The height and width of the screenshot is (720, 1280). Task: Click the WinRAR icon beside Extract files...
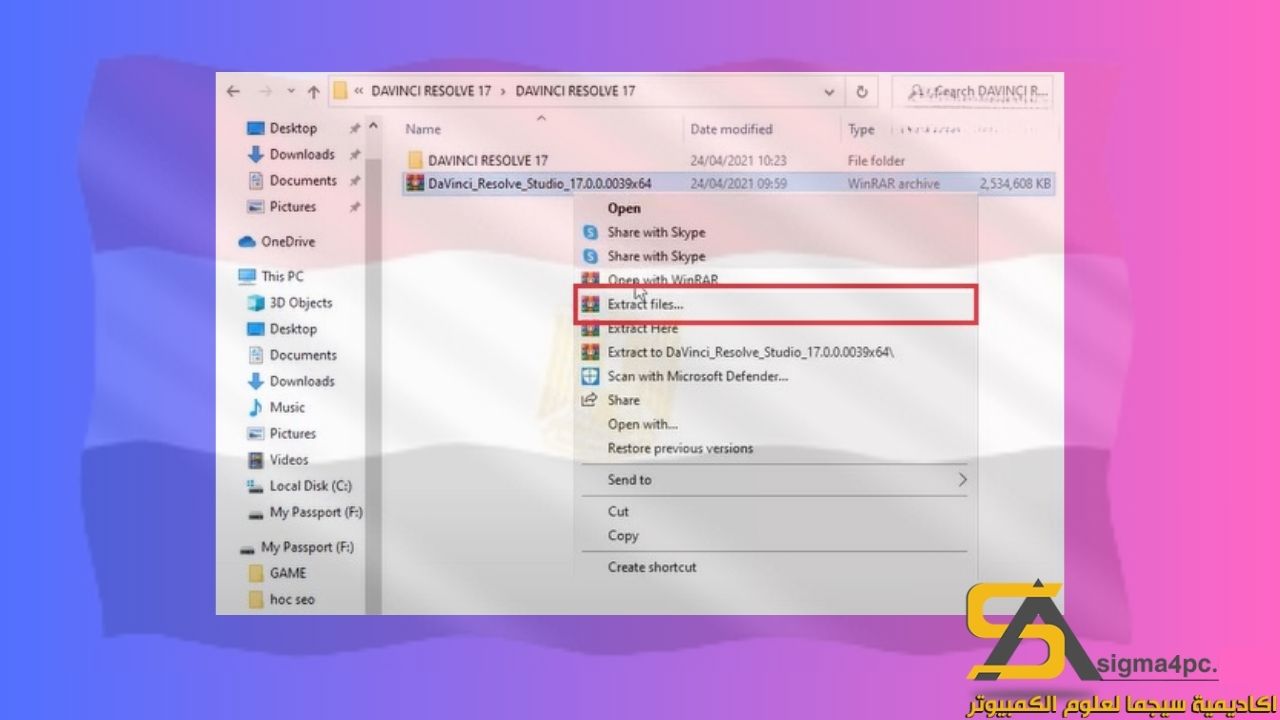590,304
